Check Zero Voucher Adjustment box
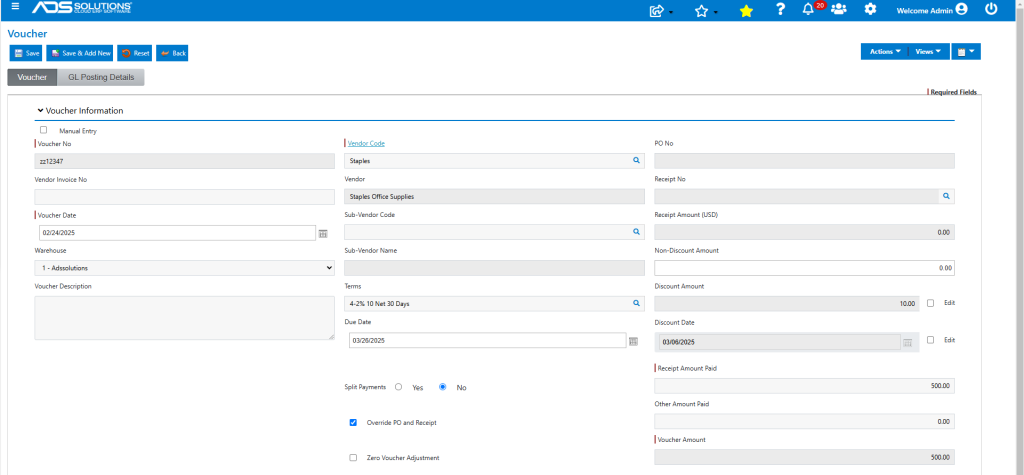This screenshot has height=475, width=1024. coord(353,458)
